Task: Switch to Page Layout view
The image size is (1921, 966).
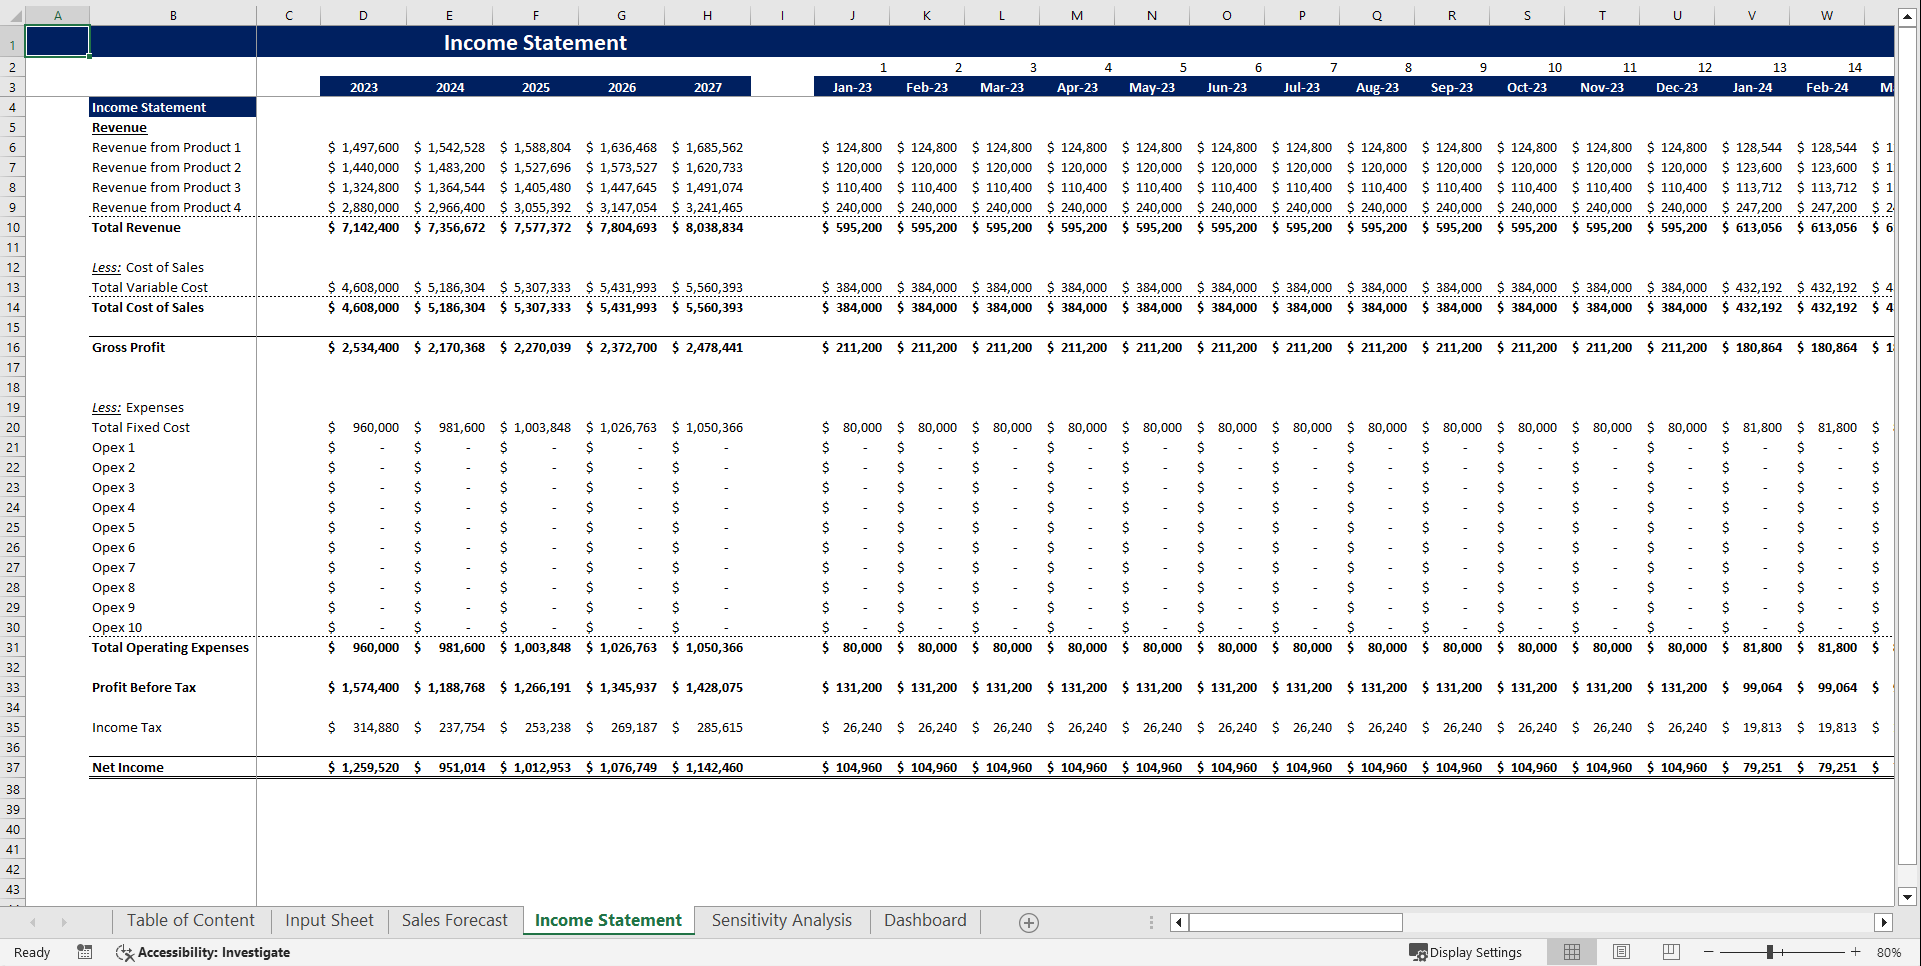Action: (1621, 952)
